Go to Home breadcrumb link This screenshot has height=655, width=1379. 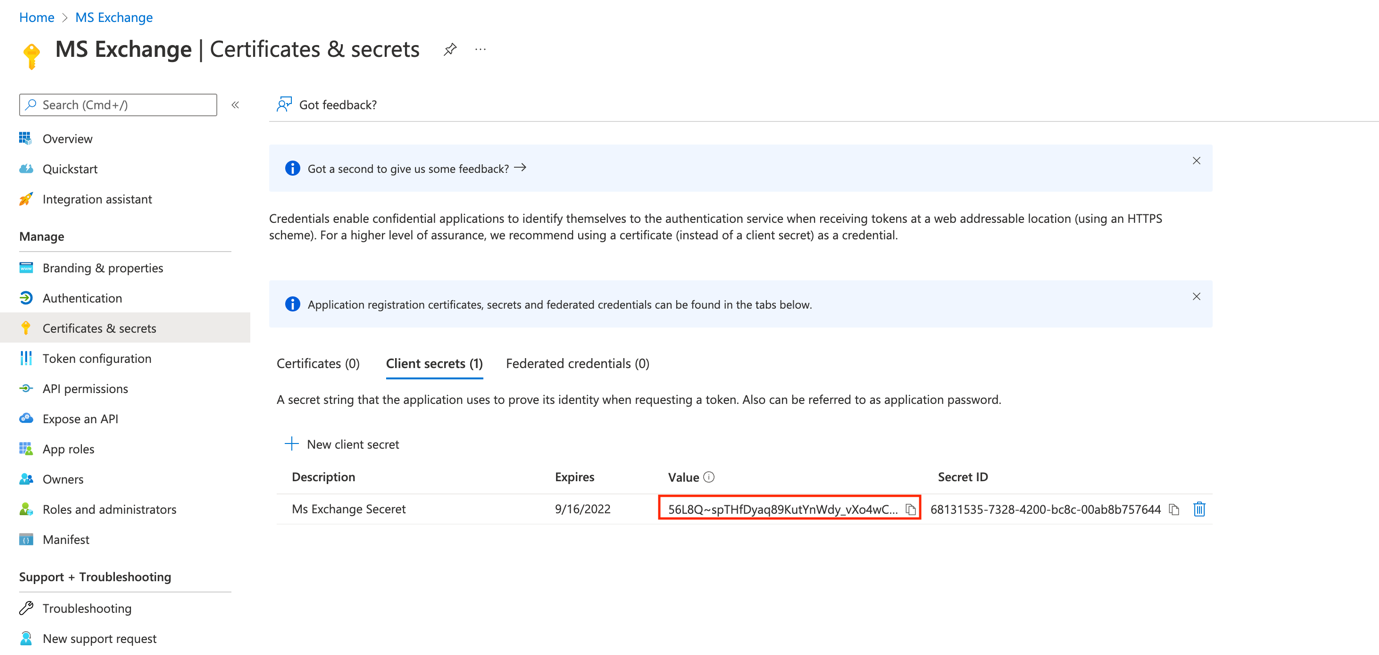coord(37,17)
